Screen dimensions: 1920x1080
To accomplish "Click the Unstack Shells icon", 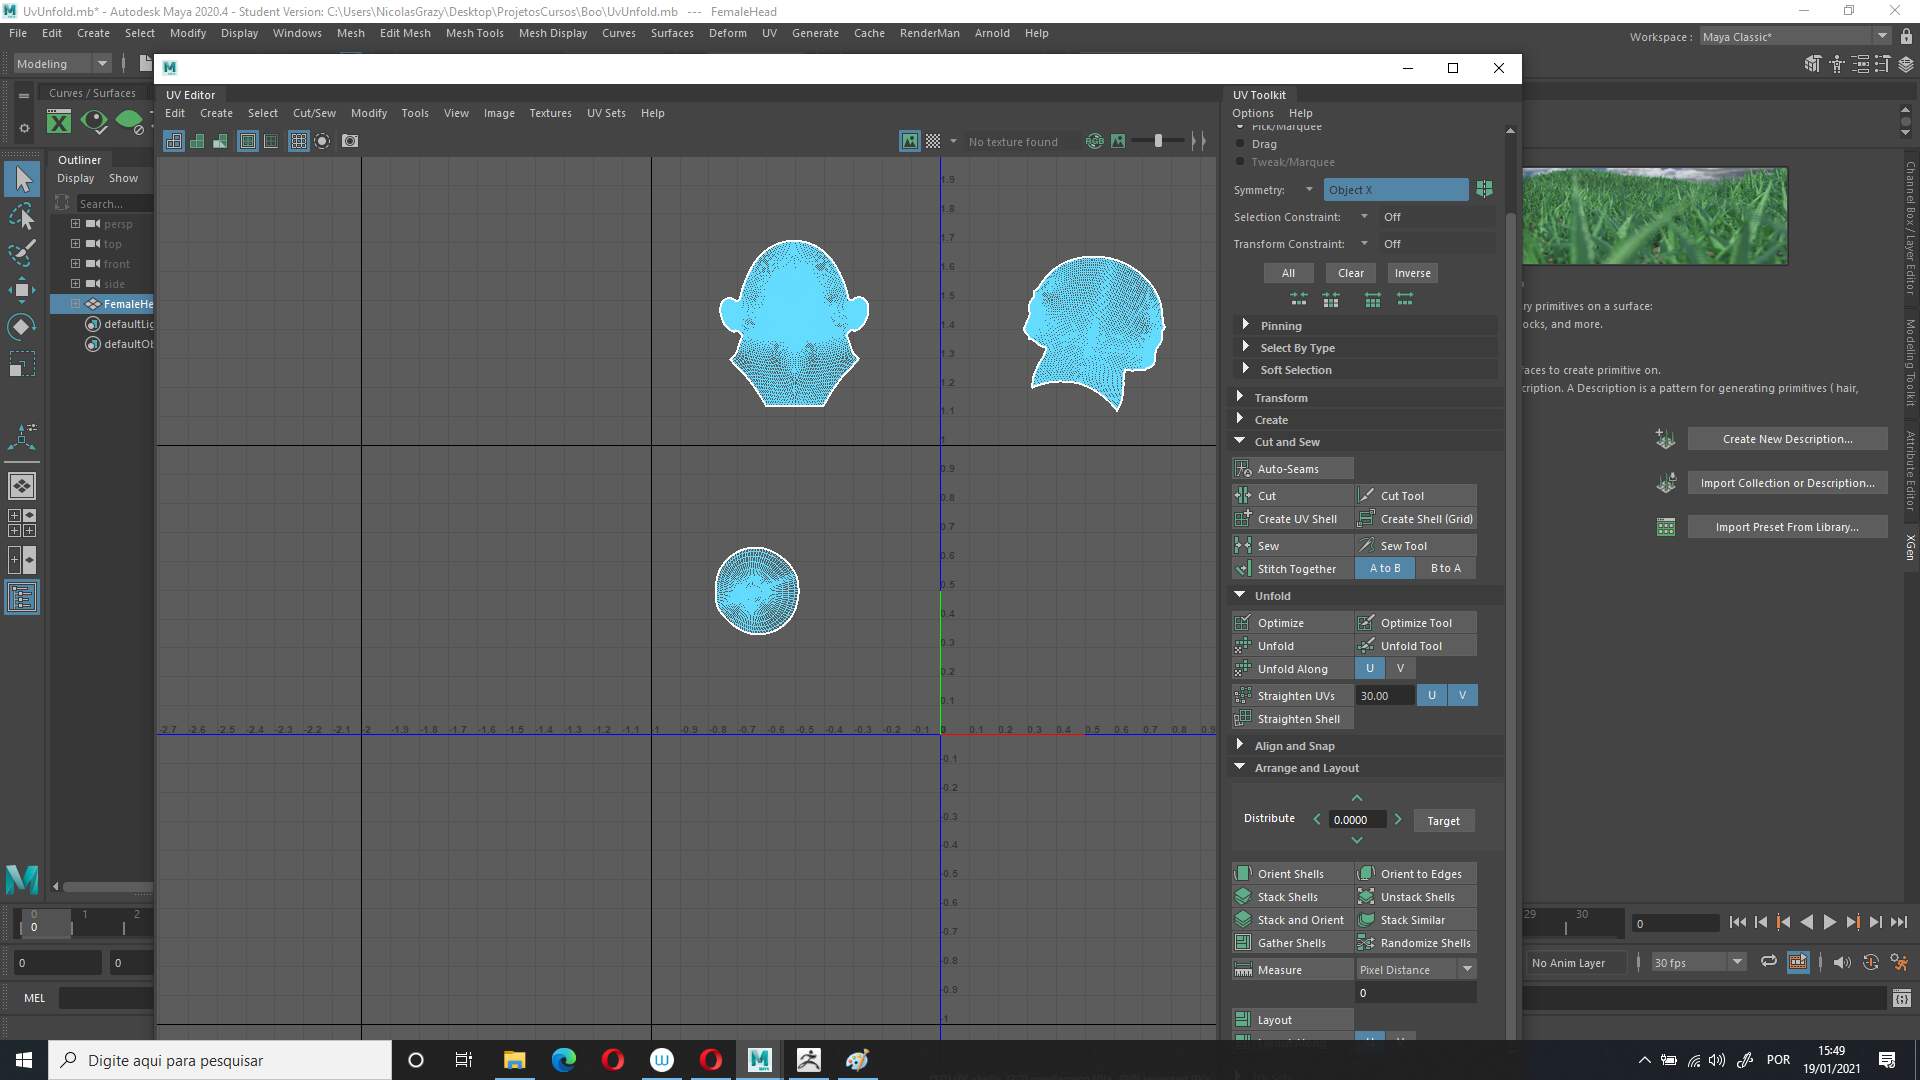I will tap(1366, 896).
